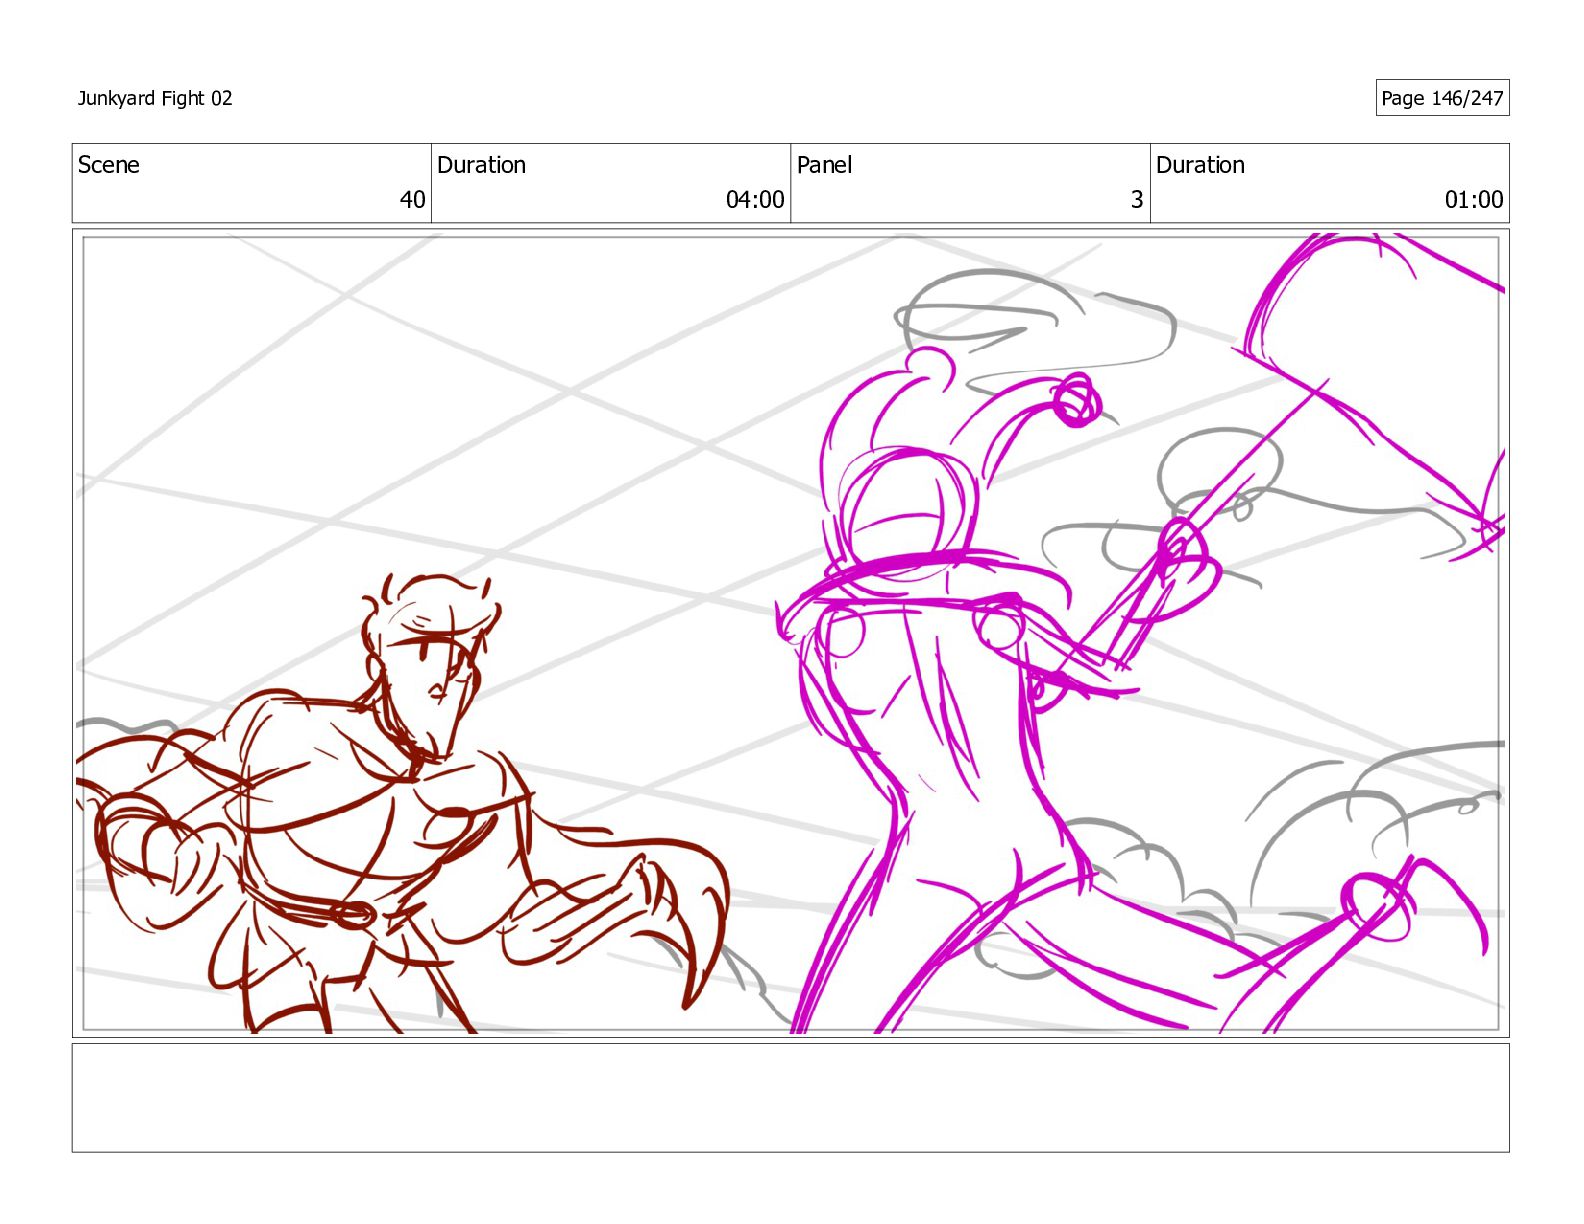
Task: Click the scene duration value '04:00'
Action: [755, 200]
